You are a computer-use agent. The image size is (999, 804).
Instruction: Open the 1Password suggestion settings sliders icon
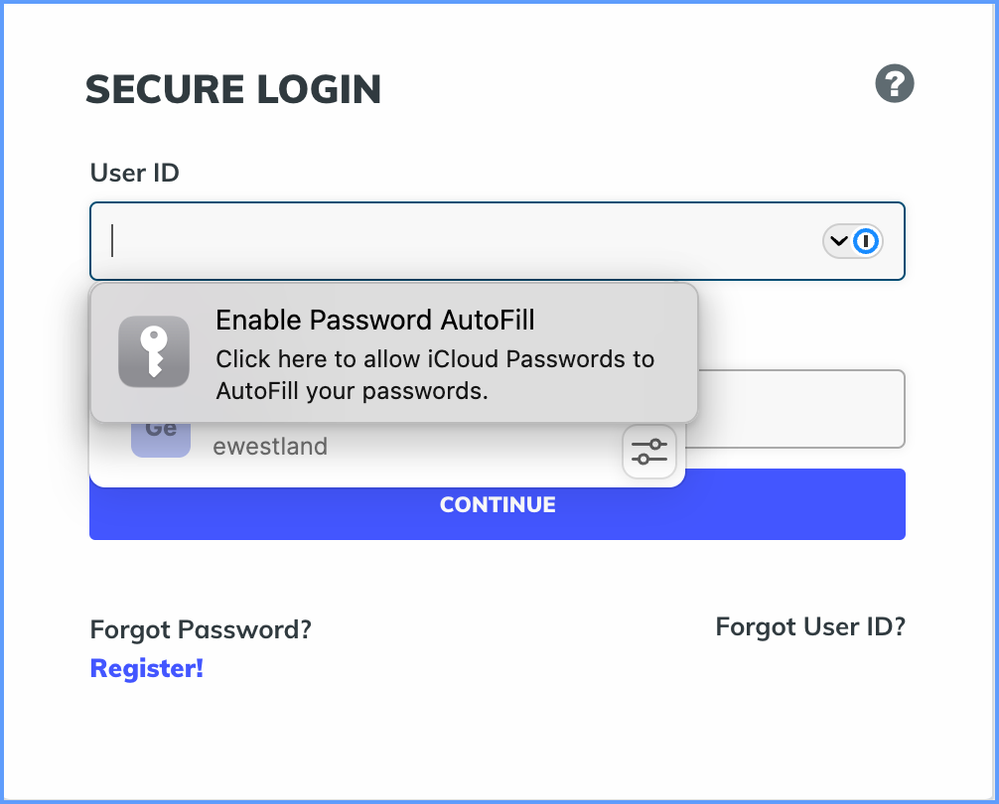click(x=649, y=452)
